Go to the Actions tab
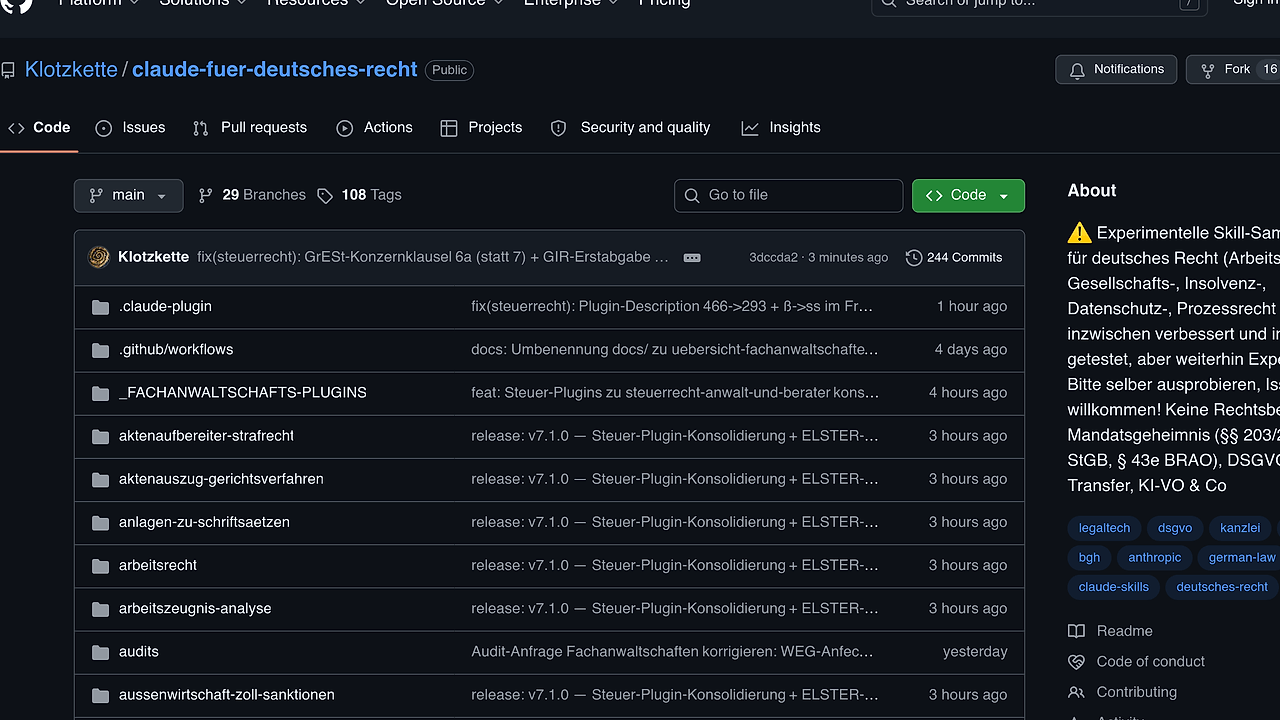1280x720 pixels. click(x=375, y=128)
